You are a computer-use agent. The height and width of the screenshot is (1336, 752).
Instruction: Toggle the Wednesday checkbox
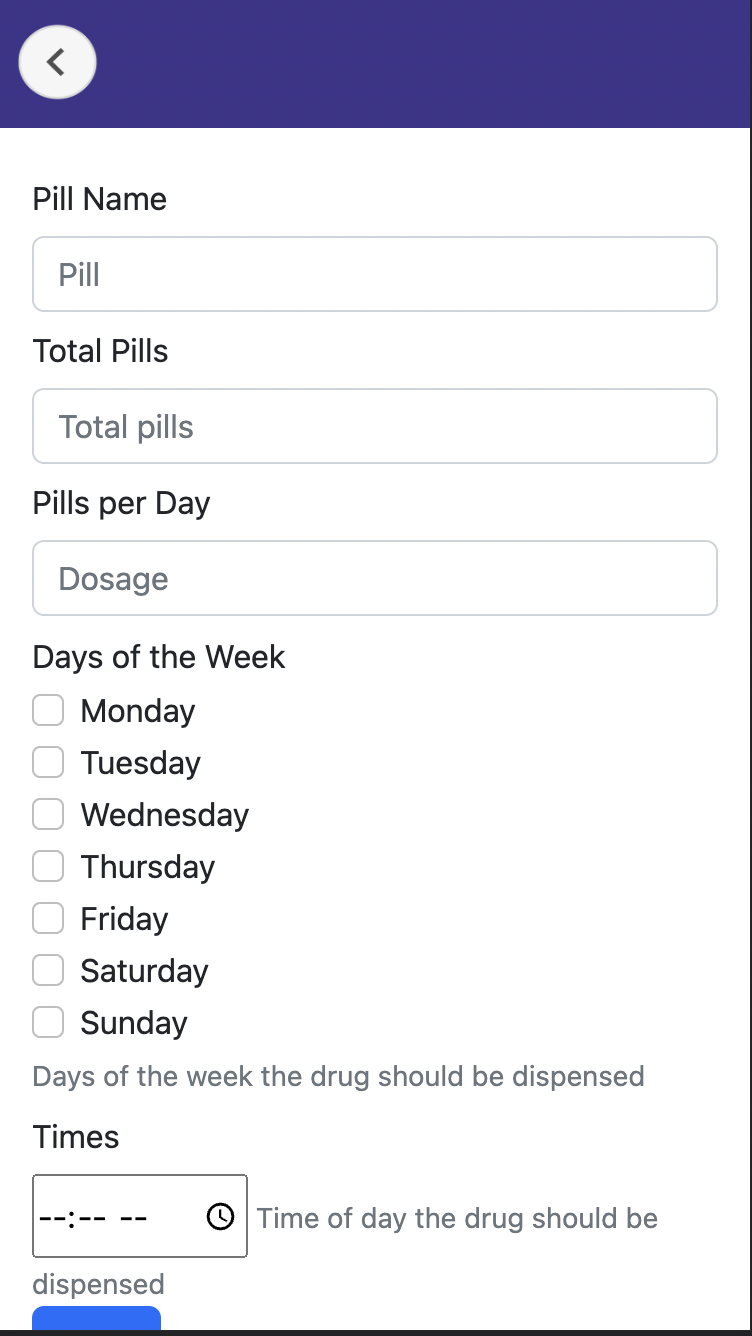pos(48,814)
